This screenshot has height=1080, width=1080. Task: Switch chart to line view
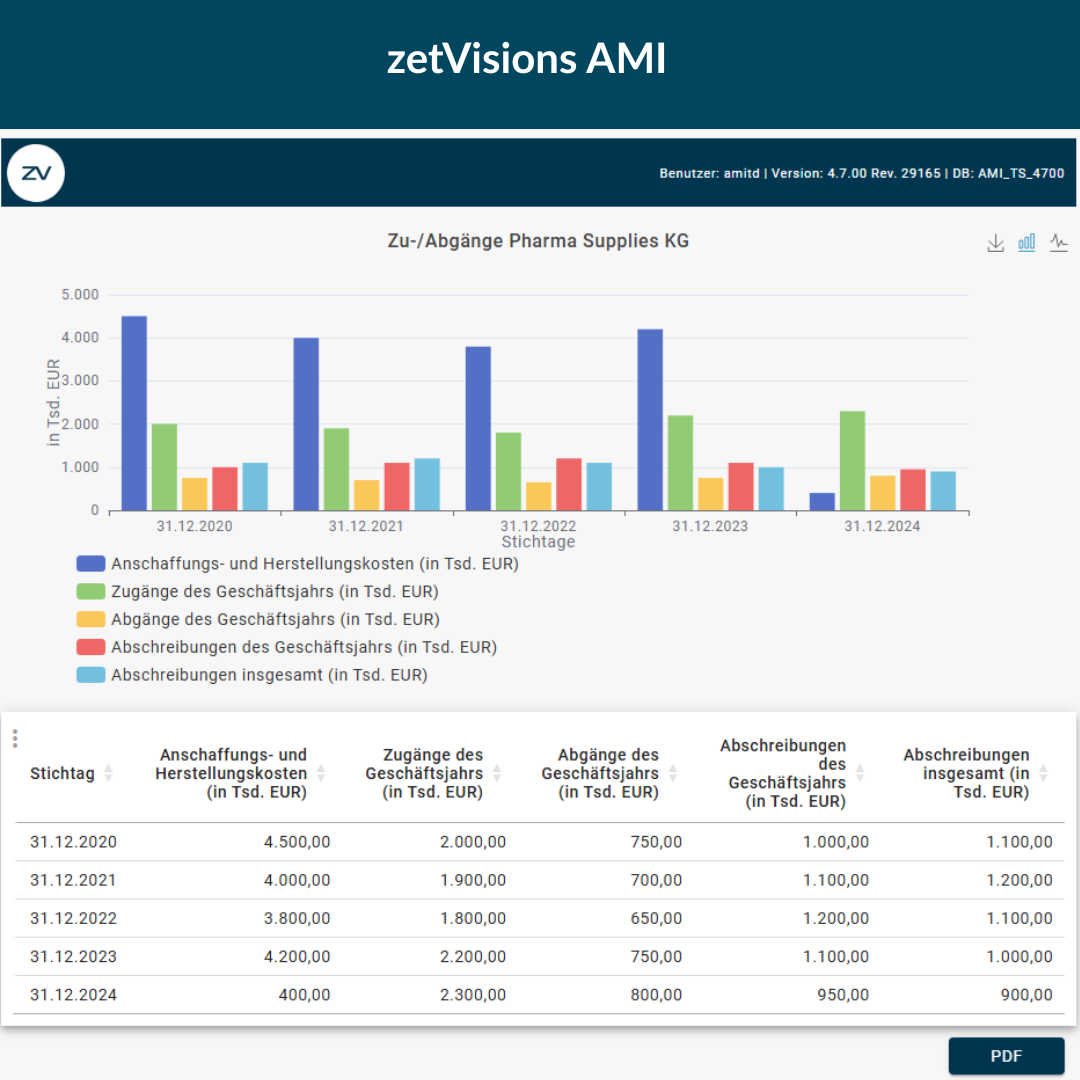[x=1059, y=243]
